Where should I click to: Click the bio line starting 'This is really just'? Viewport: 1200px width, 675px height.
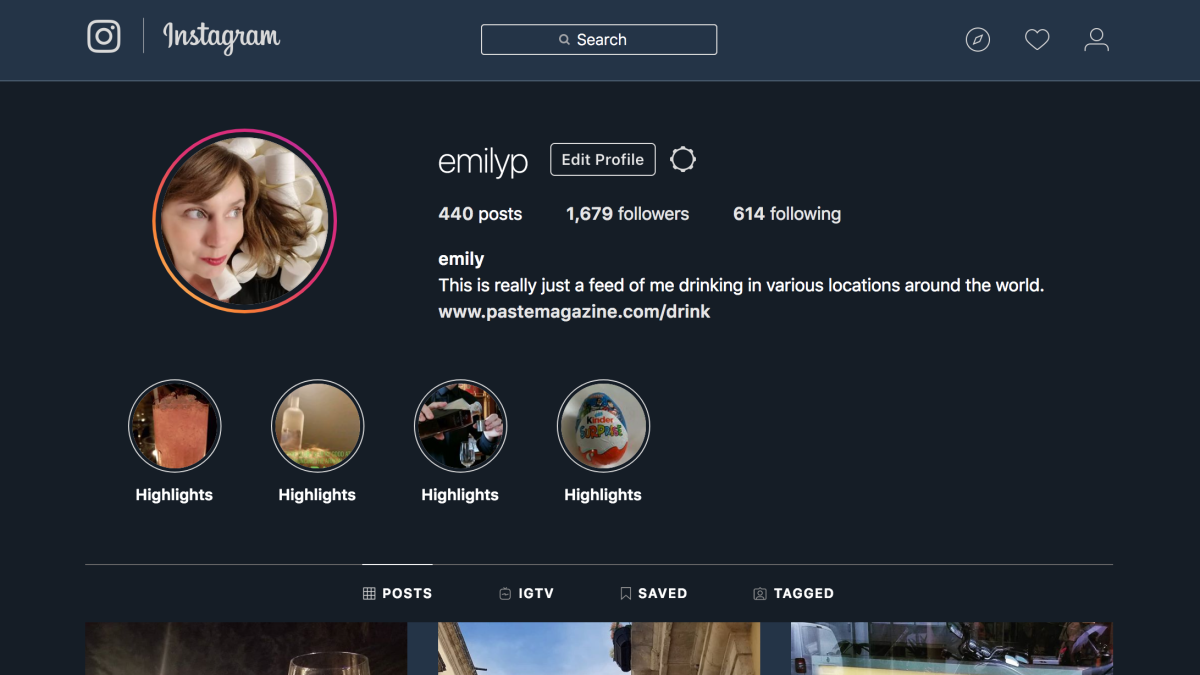pyautogui.click(x=741, y=286)
